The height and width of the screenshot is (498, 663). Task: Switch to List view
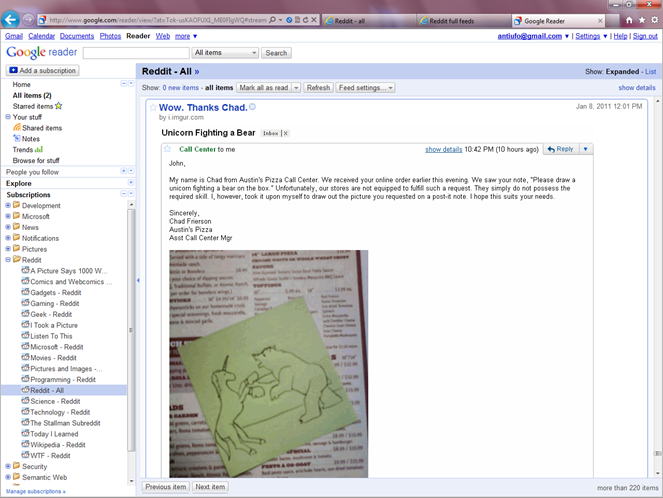click(650, 72)
